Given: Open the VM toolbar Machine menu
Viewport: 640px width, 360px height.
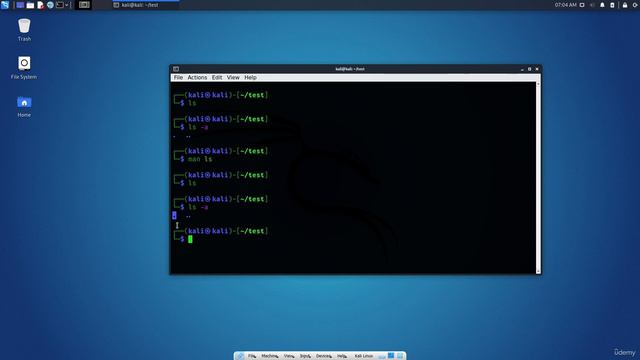Looking at the screenshot, I should coord(270,356).
